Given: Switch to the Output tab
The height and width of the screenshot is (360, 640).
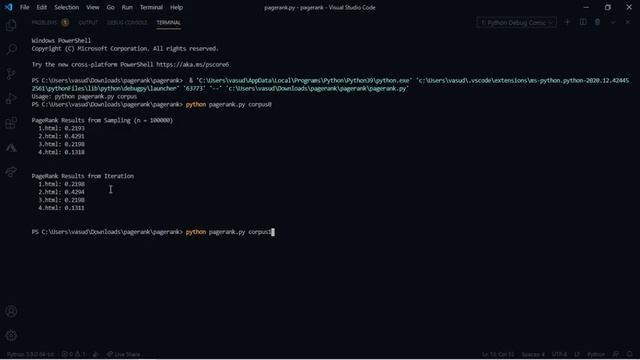Looking at the screenshot, I should (88, 22).
